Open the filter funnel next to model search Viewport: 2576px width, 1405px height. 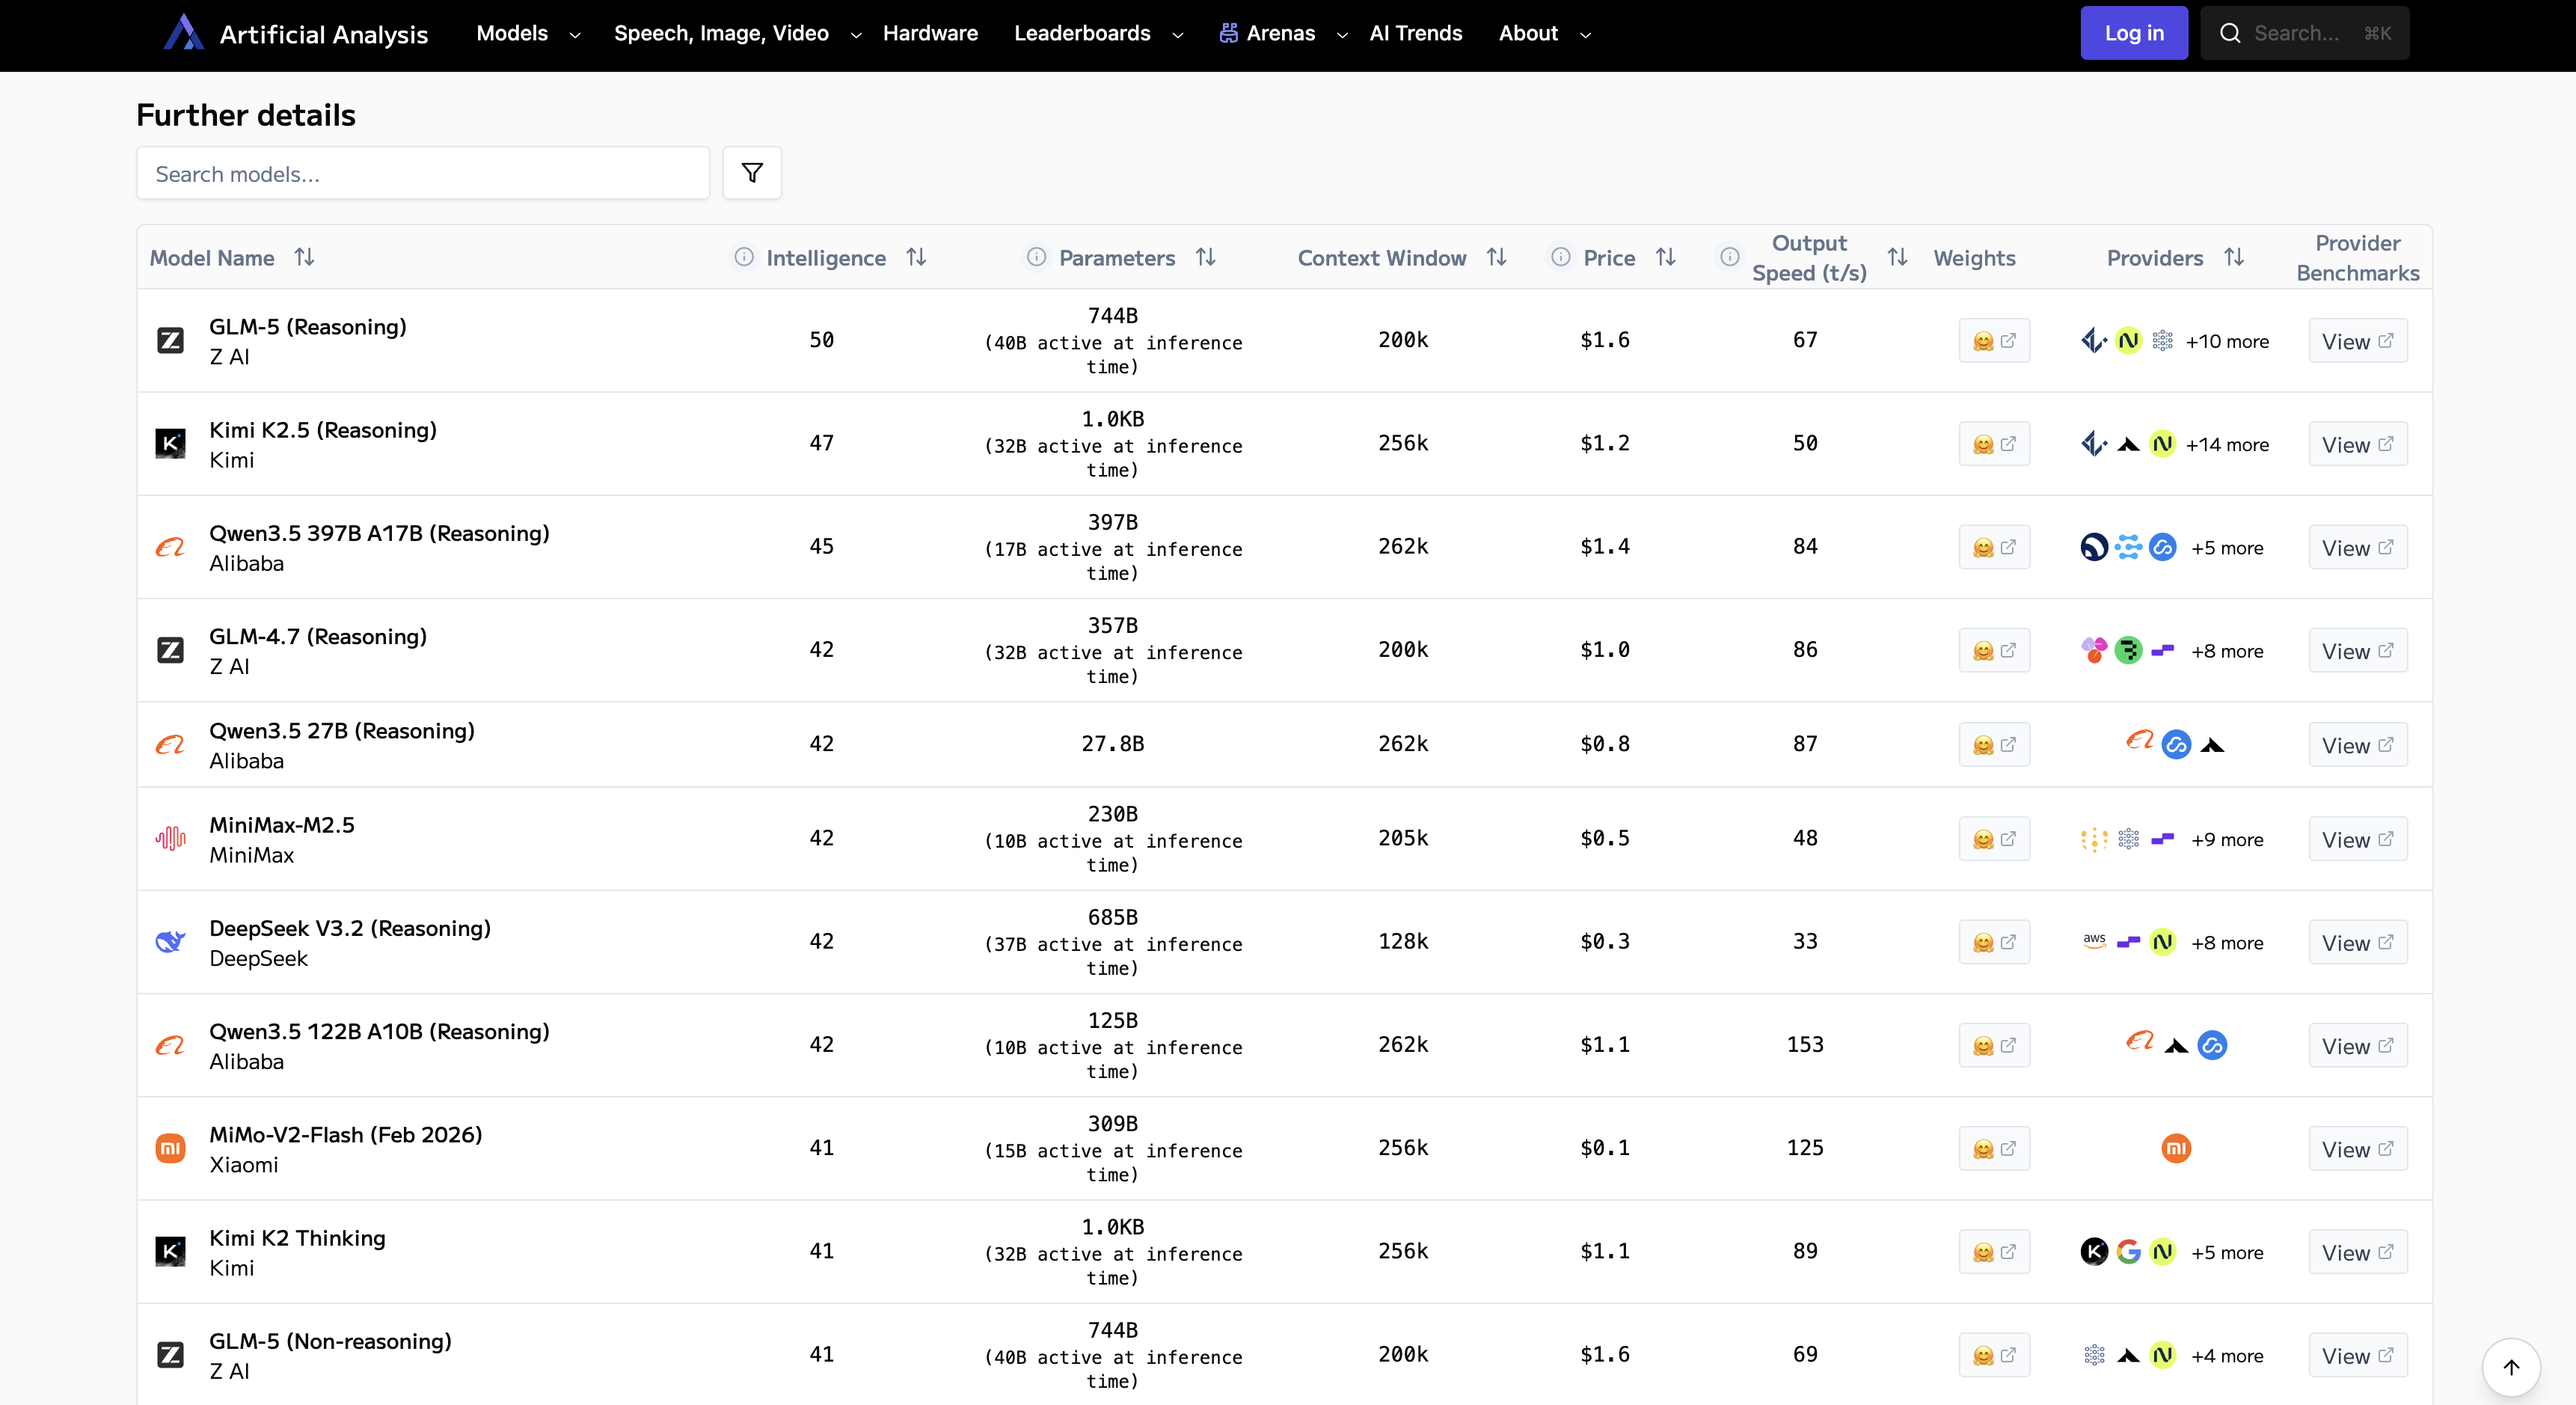pyautogui.click(x=752, y=173)
